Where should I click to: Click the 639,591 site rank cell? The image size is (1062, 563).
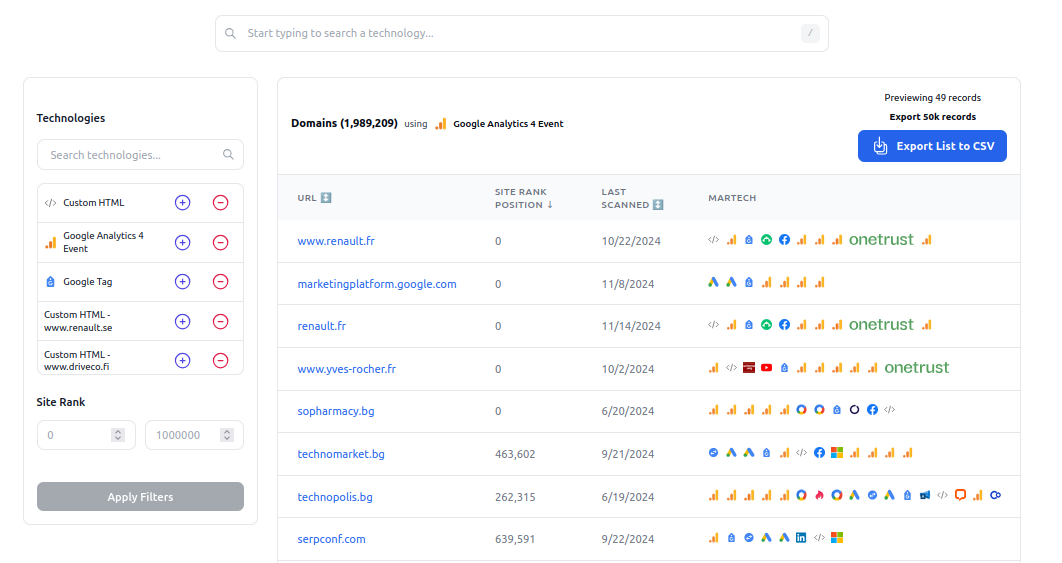coord(515,539)
